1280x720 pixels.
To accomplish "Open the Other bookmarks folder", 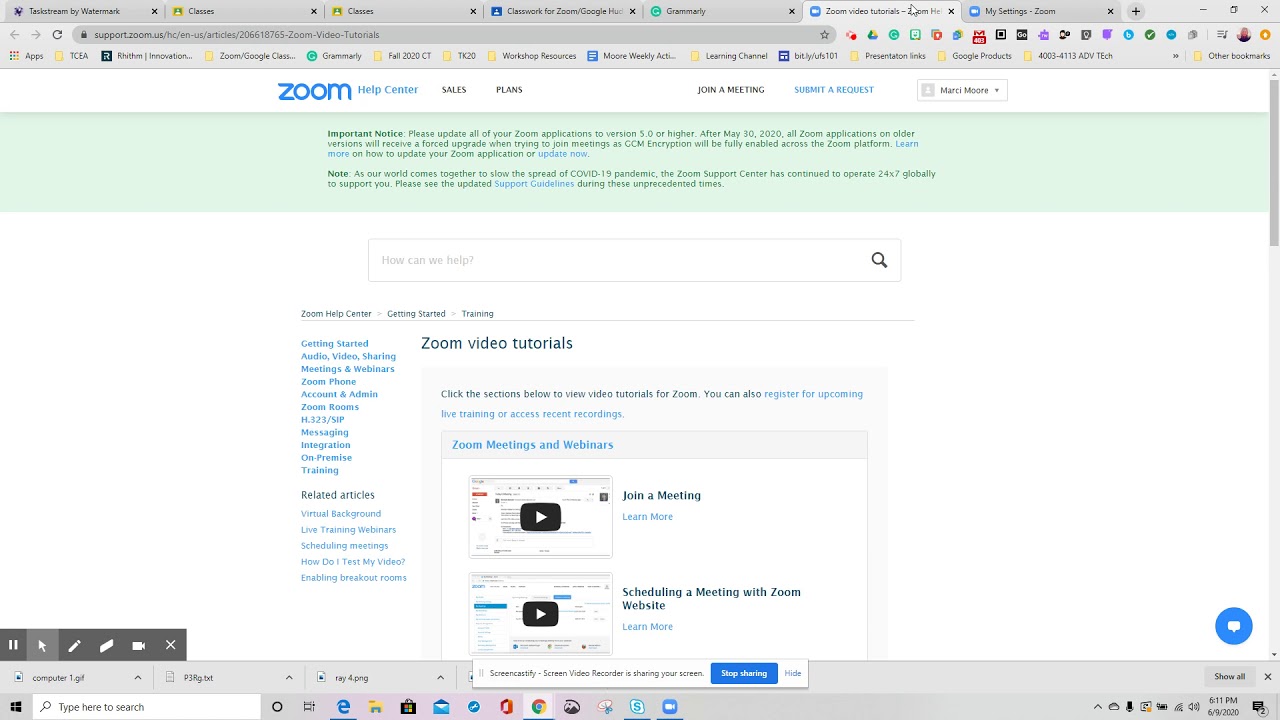I will [x=1232, y=56].
